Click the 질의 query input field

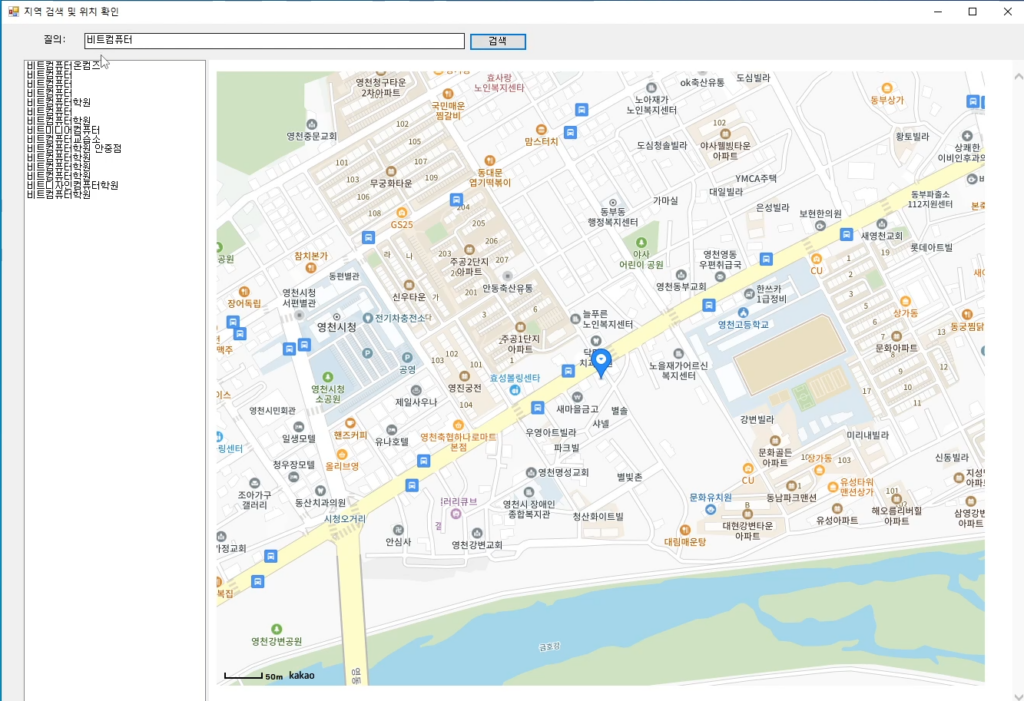click(274, 41)
